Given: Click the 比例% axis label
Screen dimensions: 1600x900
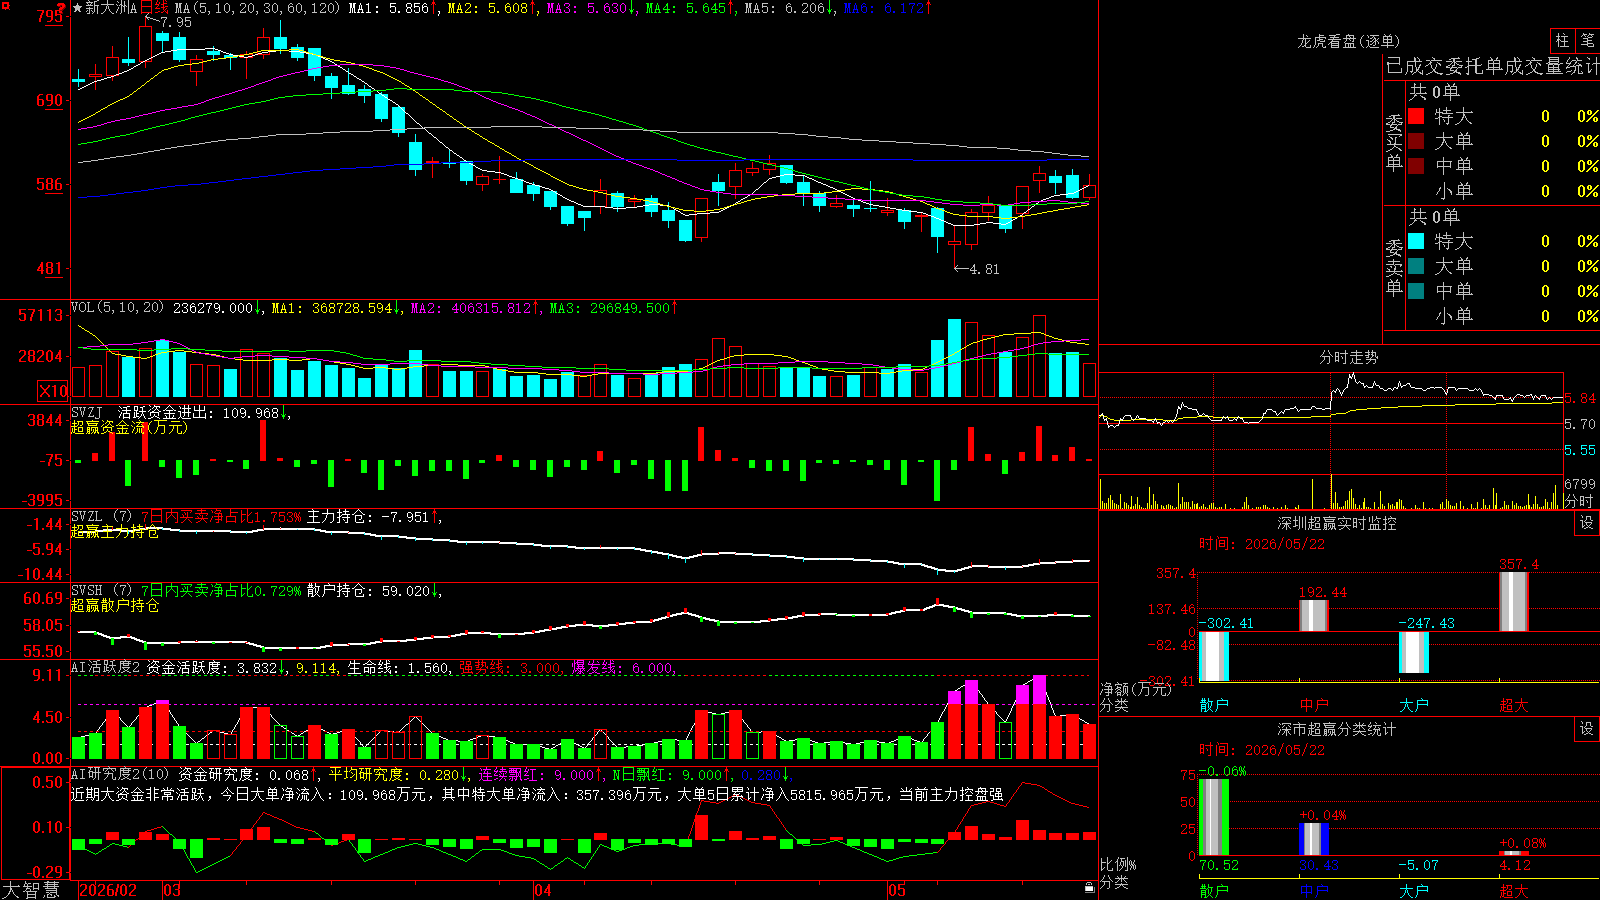Looking at the screenshot, I should coord(1119,865).
